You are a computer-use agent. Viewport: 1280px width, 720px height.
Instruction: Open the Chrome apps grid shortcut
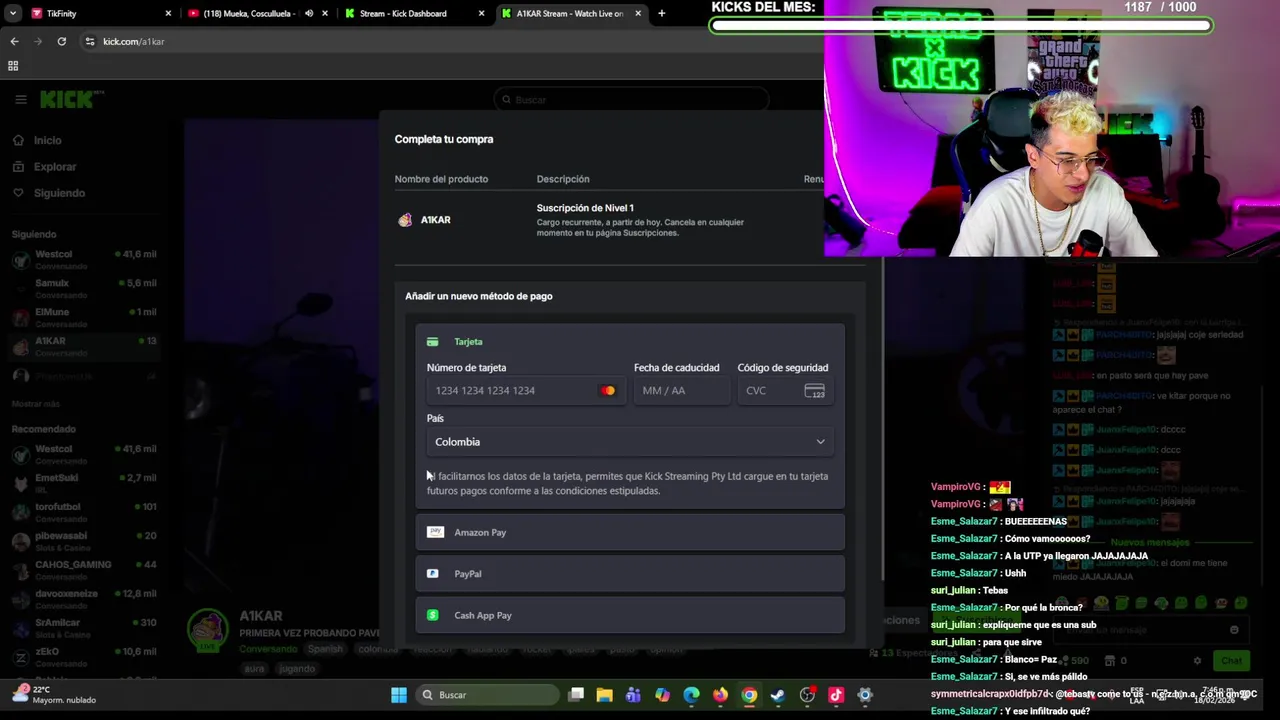[x=13, y=66]
